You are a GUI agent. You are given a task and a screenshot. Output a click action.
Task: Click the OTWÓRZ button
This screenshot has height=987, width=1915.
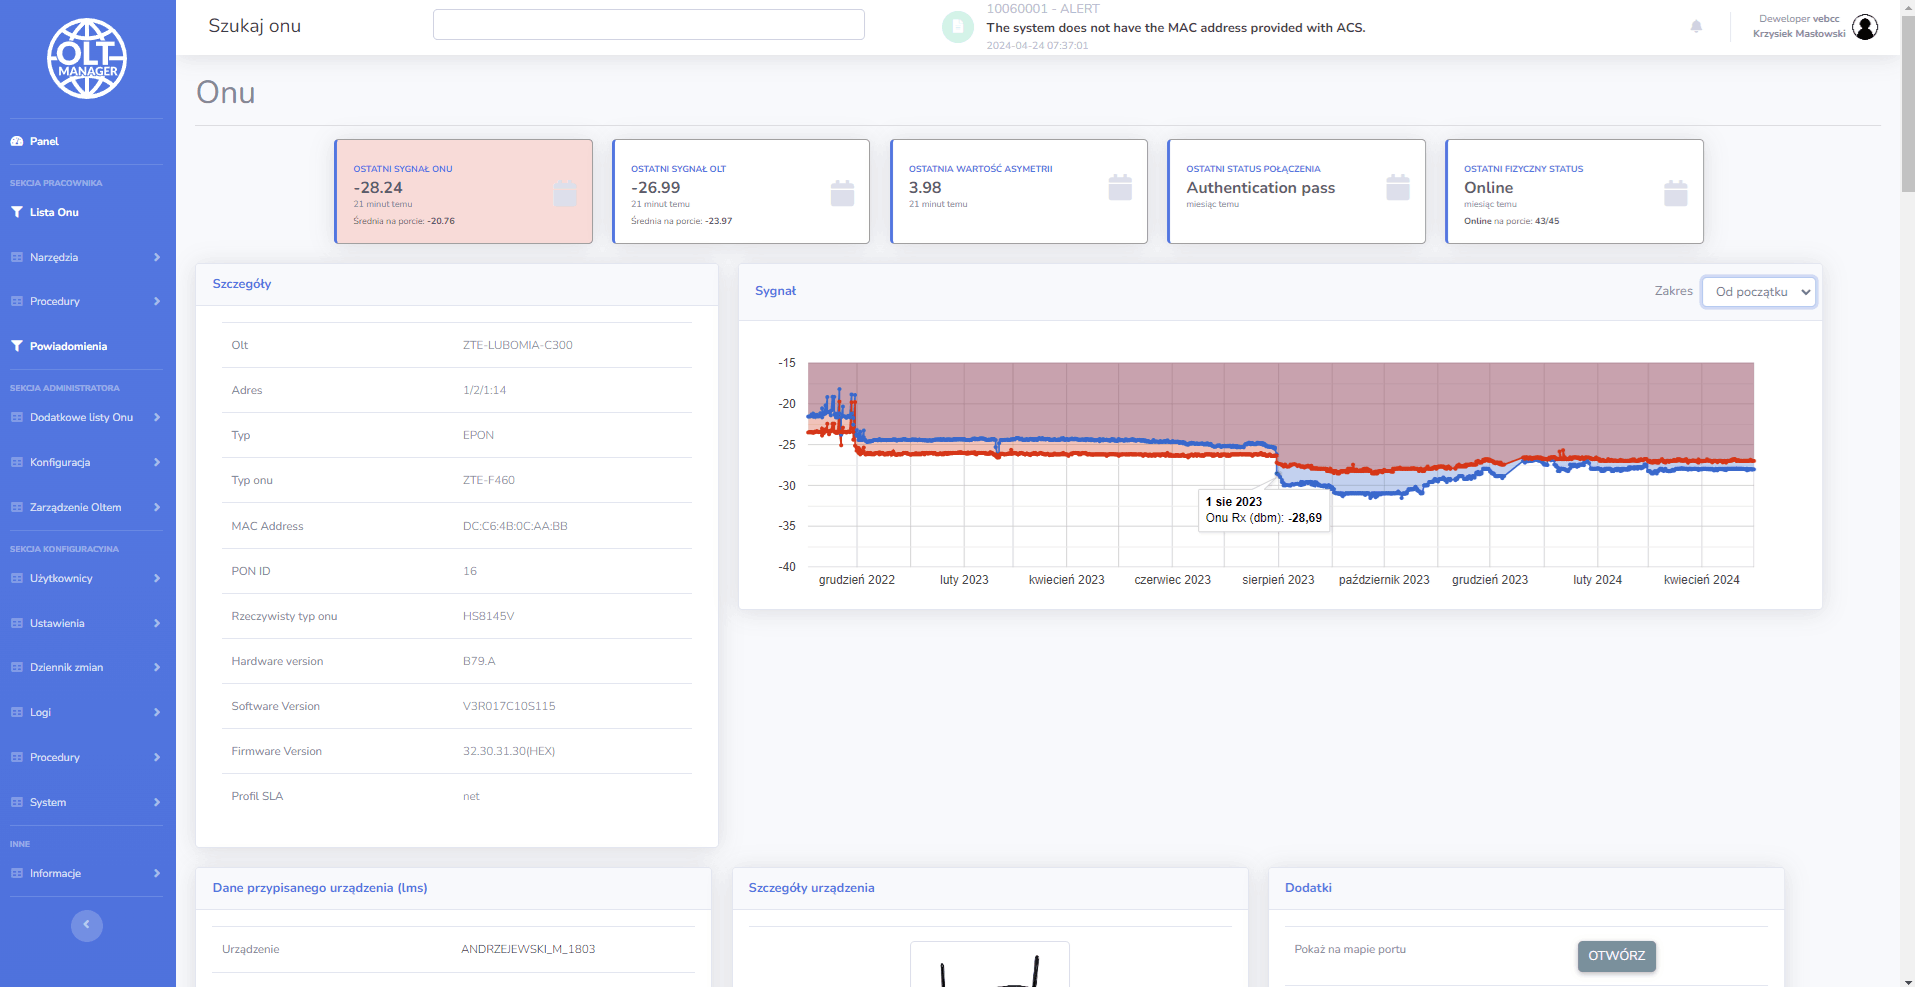tap(1615, 956)
